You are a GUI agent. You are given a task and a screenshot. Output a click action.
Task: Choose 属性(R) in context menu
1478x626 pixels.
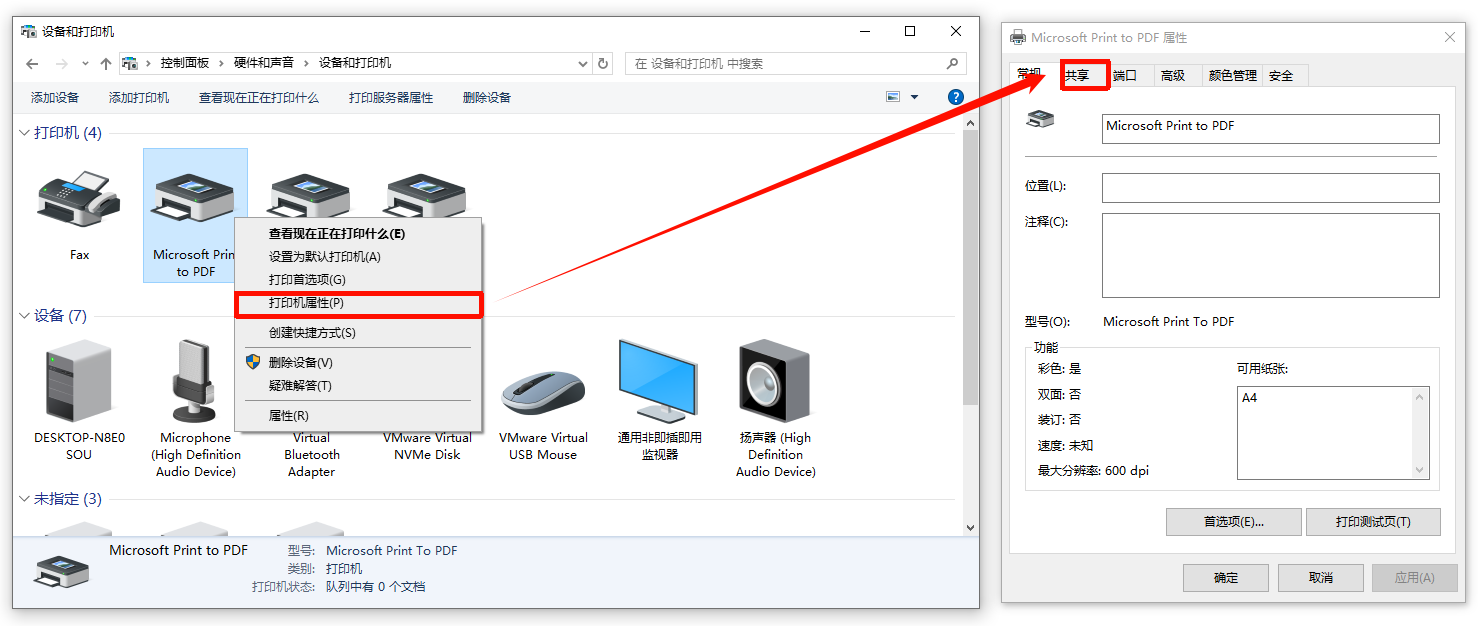tap(358, 416)
